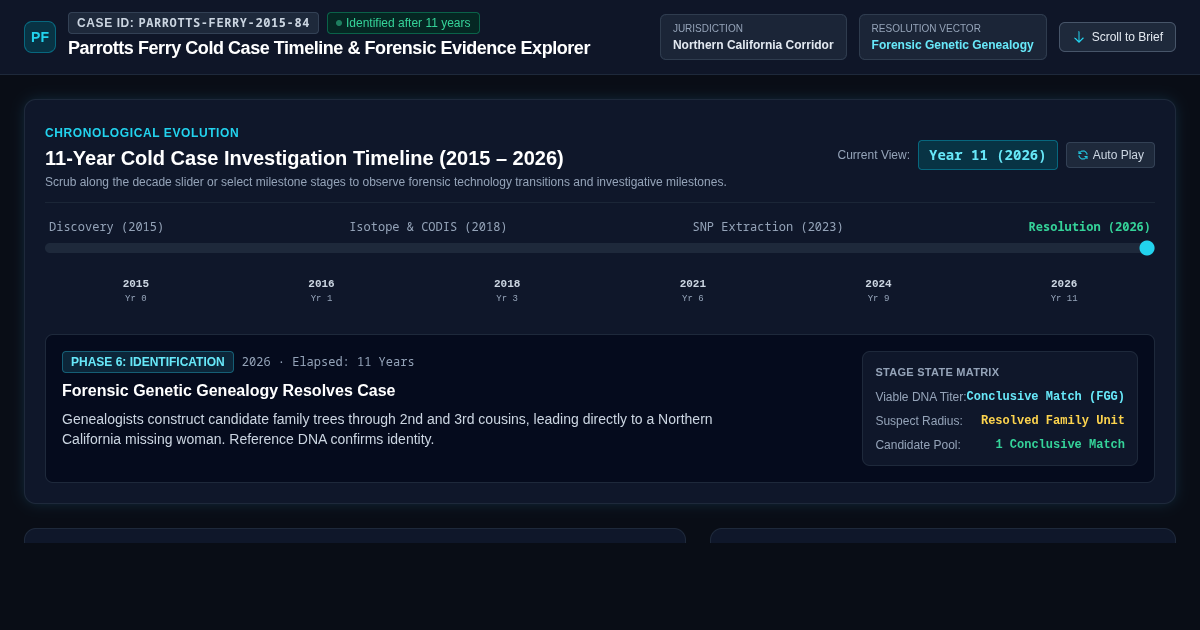
Task: Click the Conclusive Match (FGG) value
Action: click(x=1045, y=397)
